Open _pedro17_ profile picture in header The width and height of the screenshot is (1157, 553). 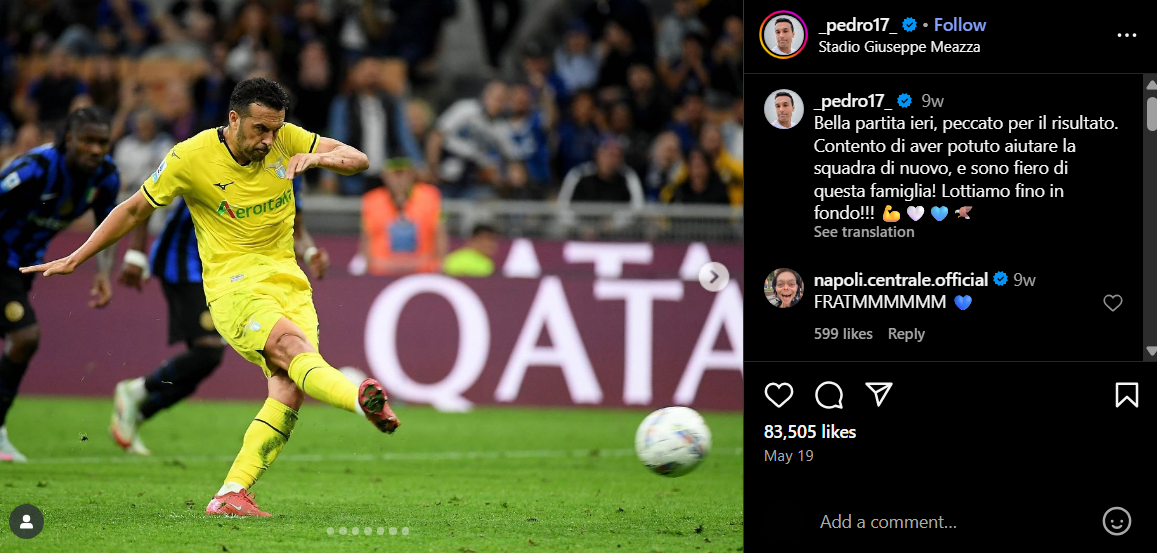click(784, 35)
